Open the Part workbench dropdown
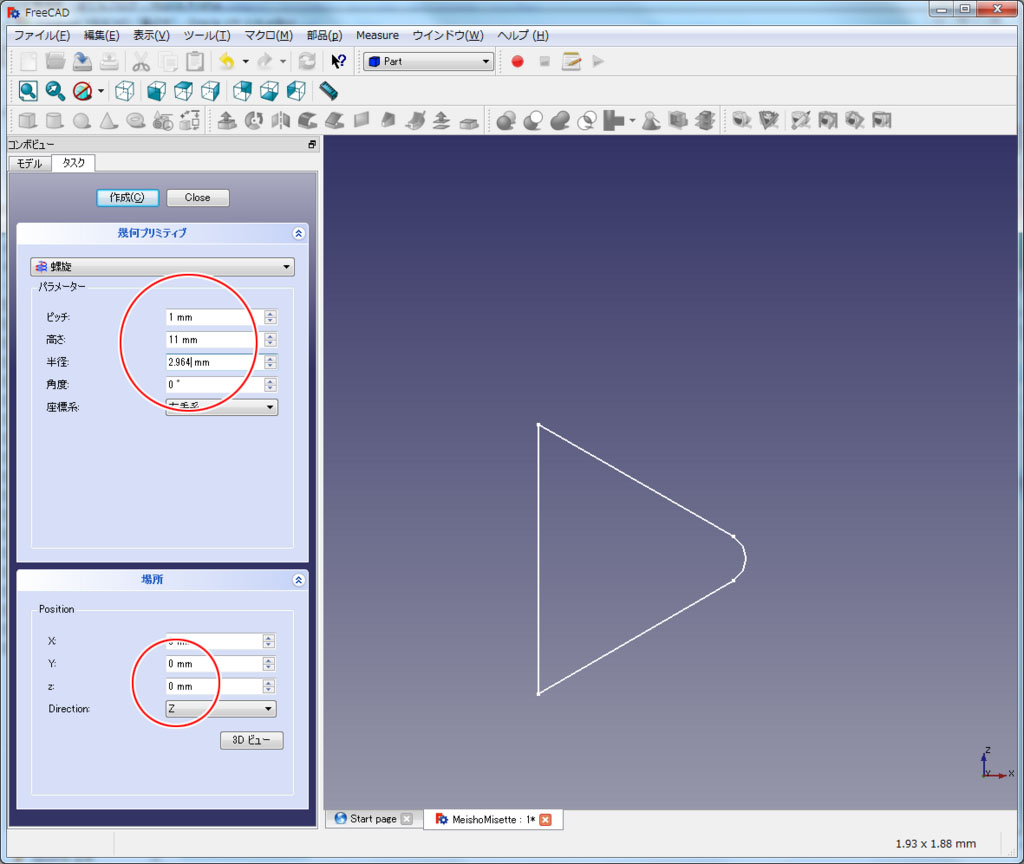Image resolution: width=1024 pixels, height=864 pixels. coord(428,61)
